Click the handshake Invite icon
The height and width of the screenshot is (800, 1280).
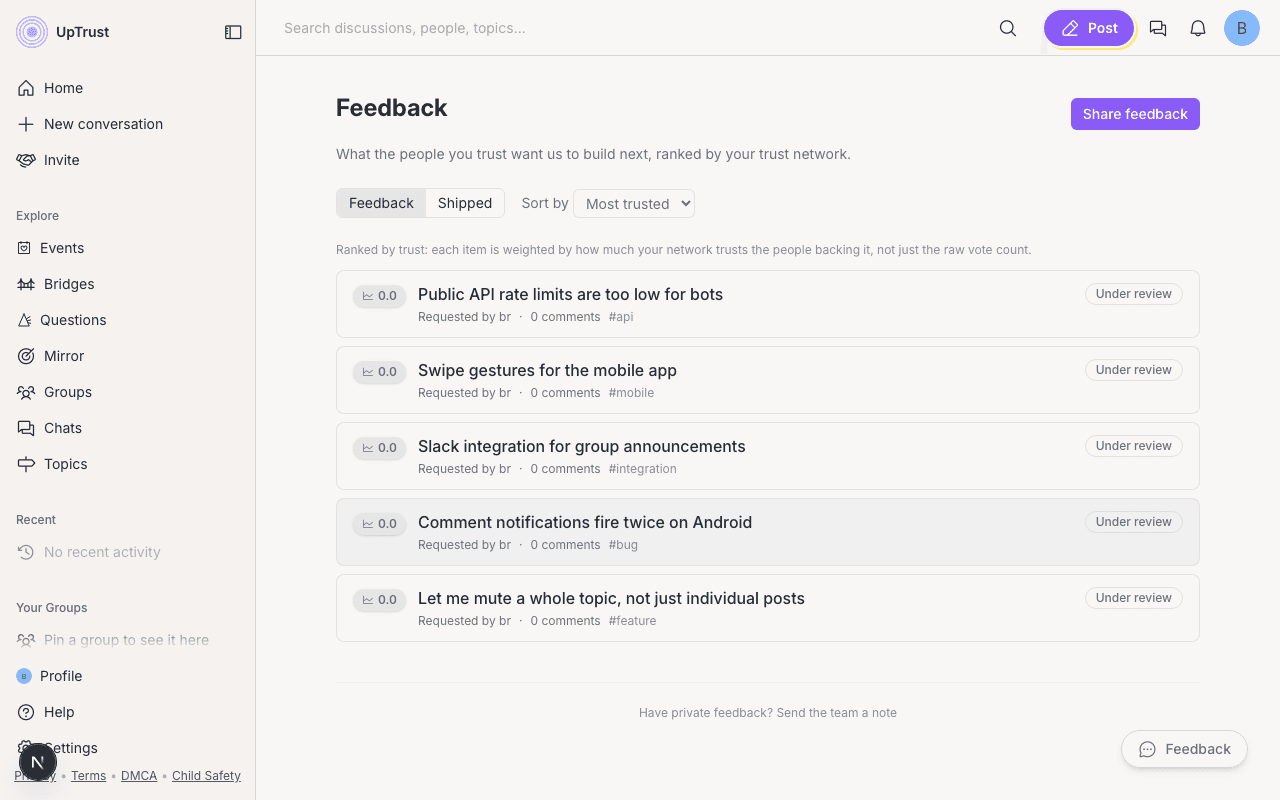click(x=26, y=160)
